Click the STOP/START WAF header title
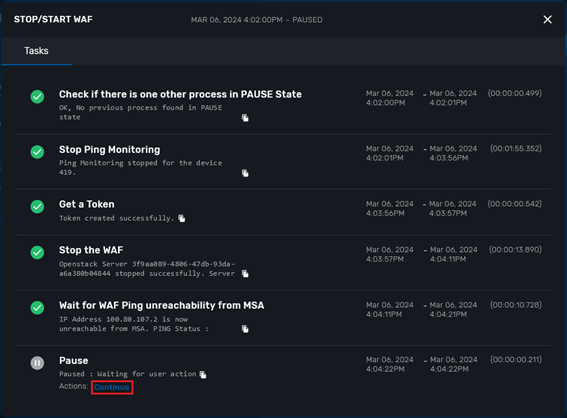567x418 pixels. [x=53, y=20]
